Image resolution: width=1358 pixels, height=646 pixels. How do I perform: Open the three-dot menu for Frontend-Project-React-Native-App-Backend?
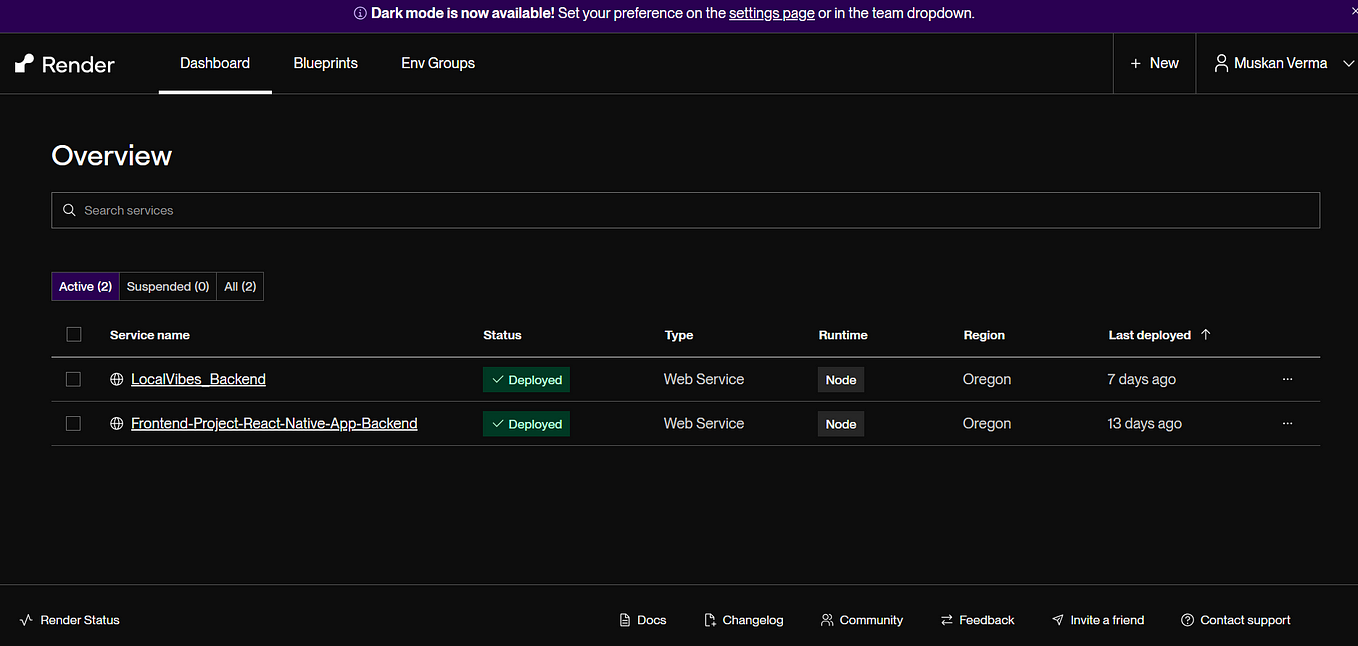click(1287, 423)
